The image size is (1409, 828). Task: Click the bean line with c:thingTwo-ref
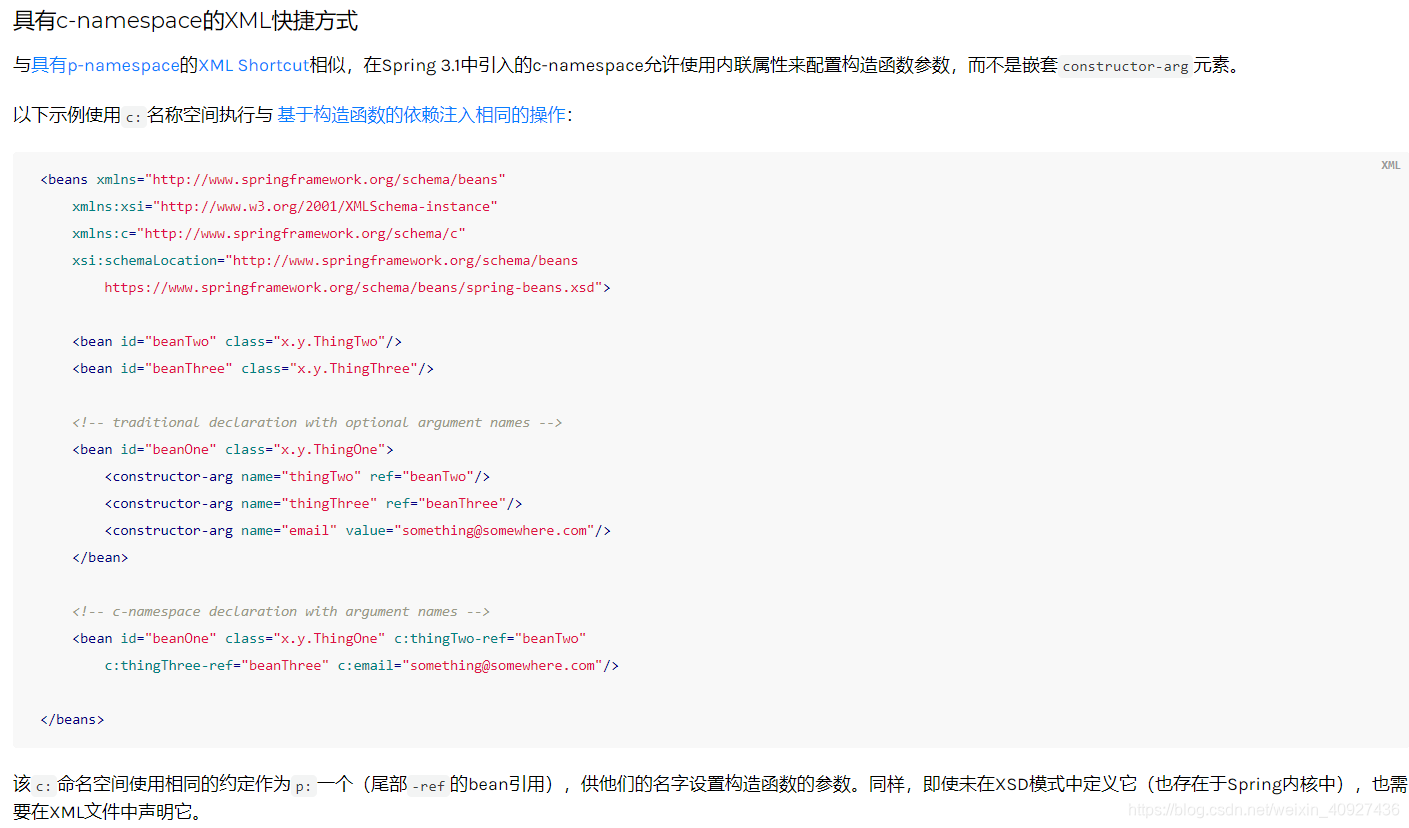[x=329, y=639]
